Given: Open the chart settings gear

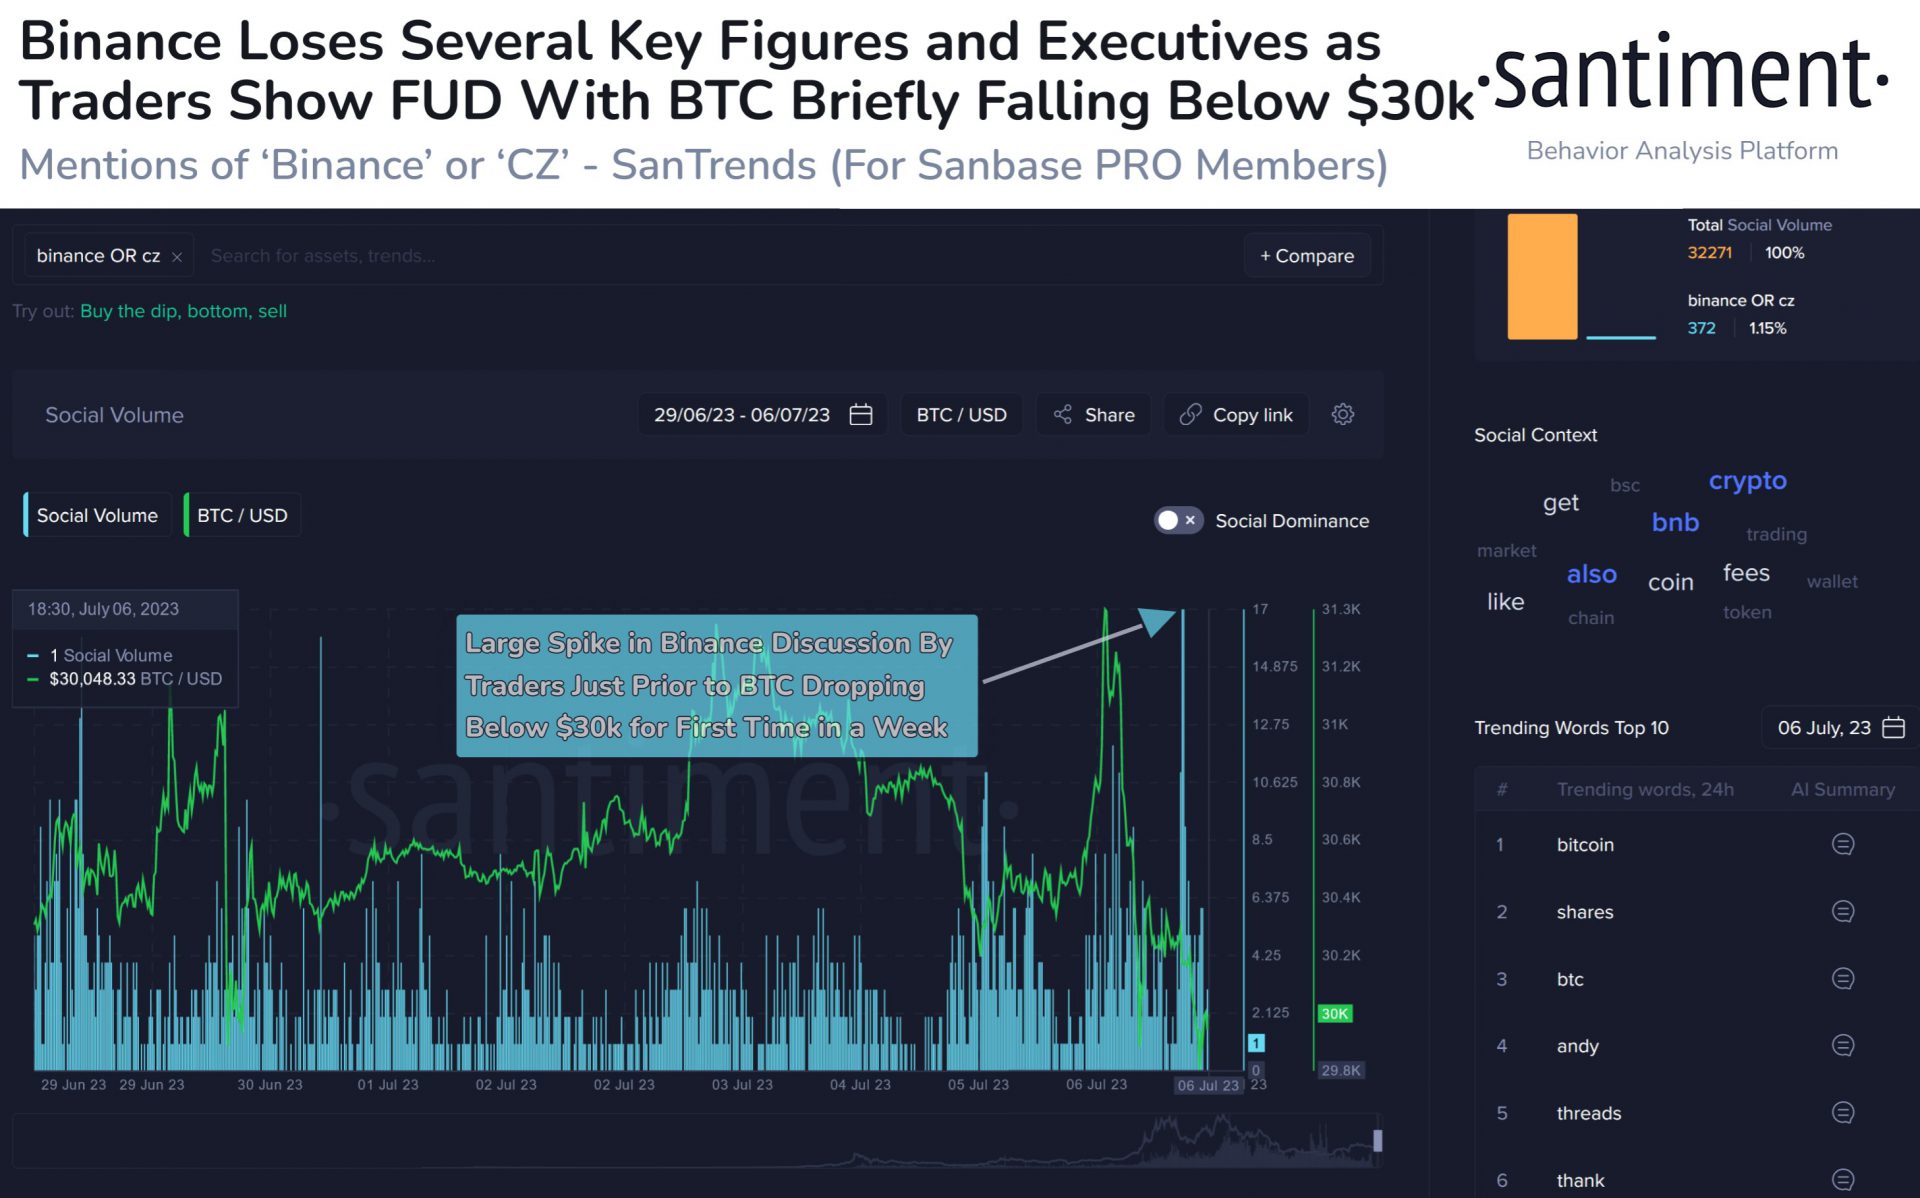Looking at the screenshot, I should coord(1343,414).
